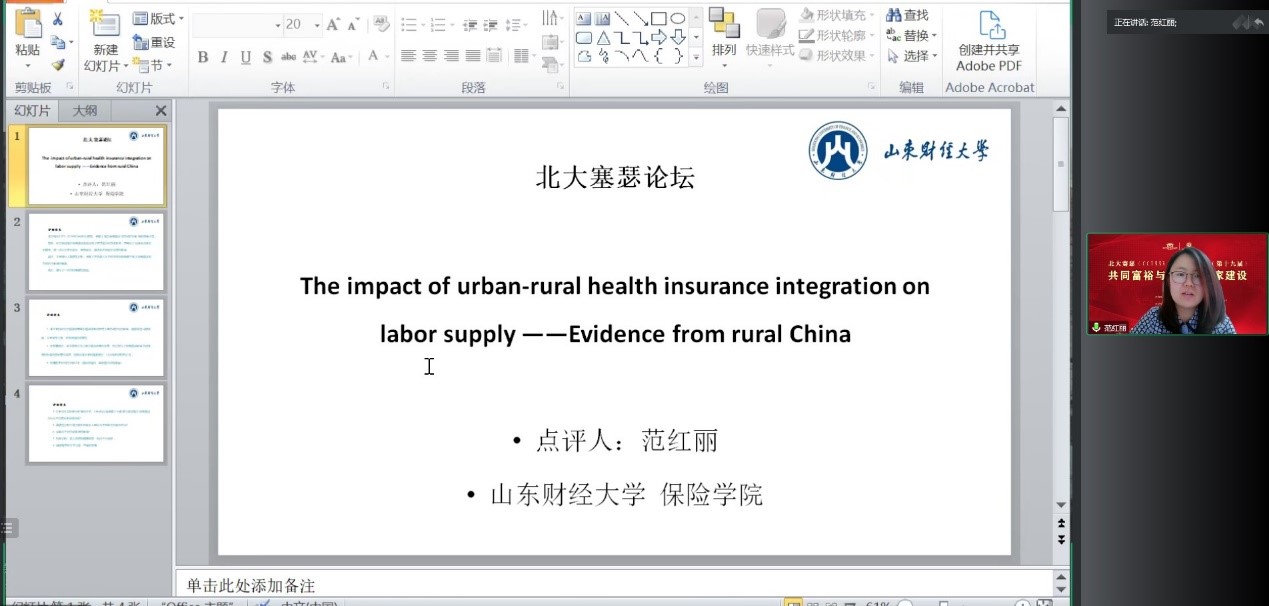
Task: Open the font size dropdown
Action: tap(317, 24)
